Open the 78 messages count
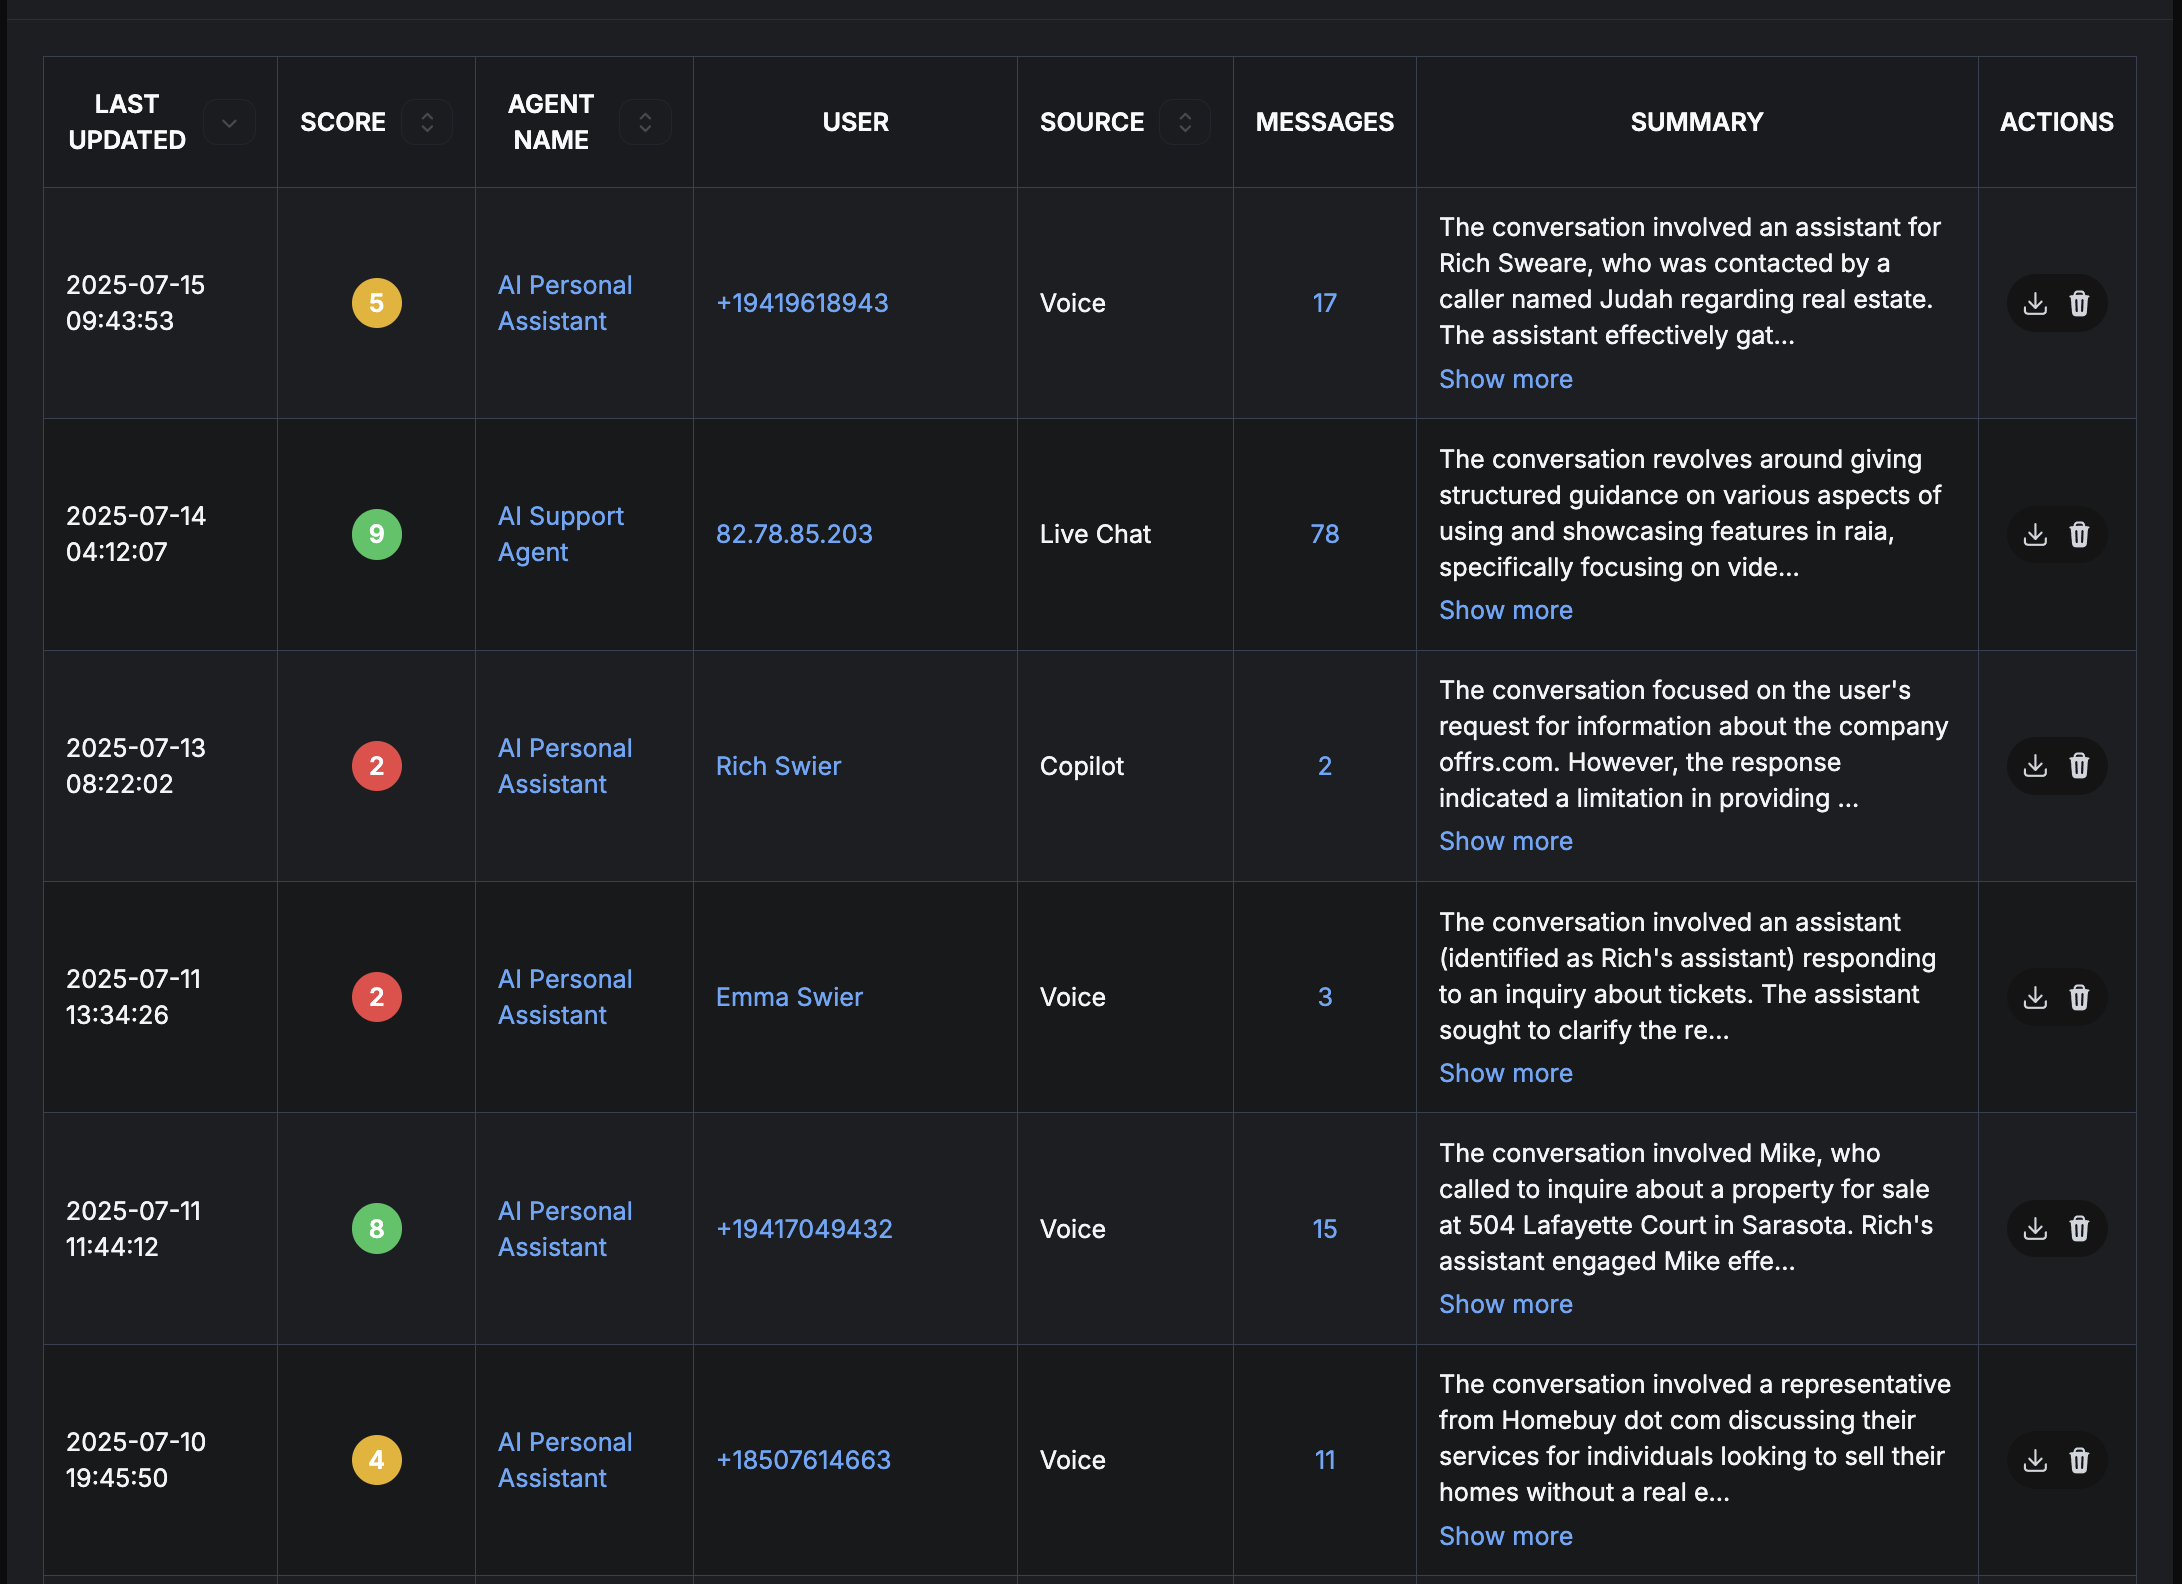The image size is (2182, 1584). (1324, 534)
